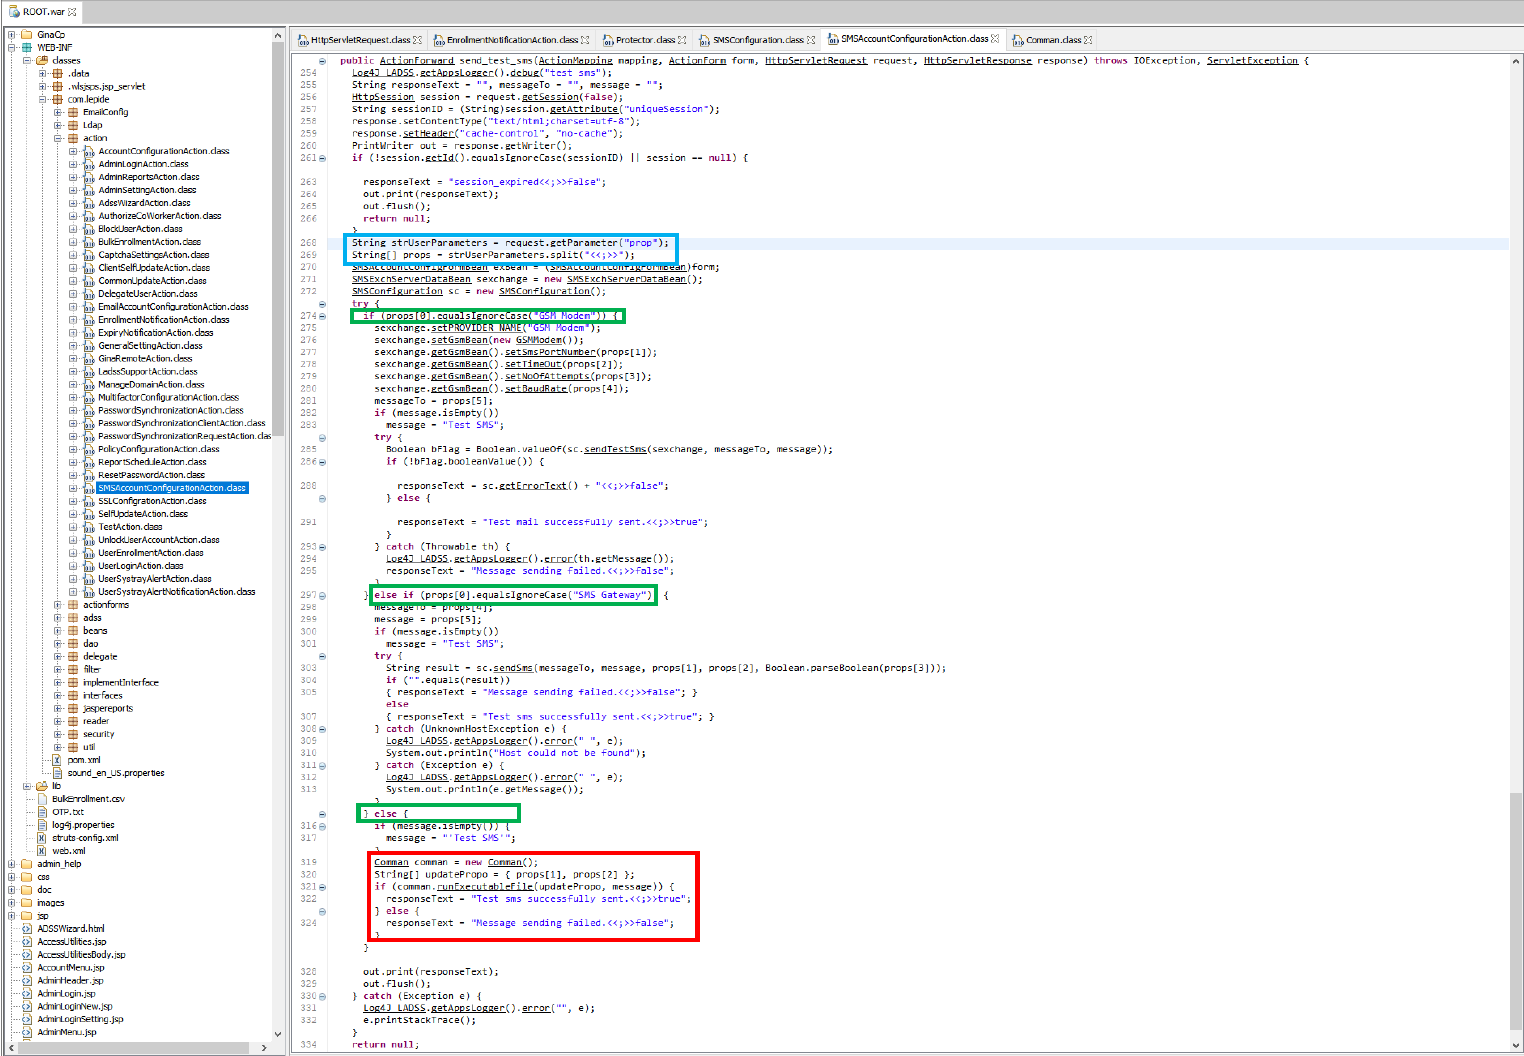
Task: Click the archive icon on the ROOT.war tab
Action: point(14,12)
